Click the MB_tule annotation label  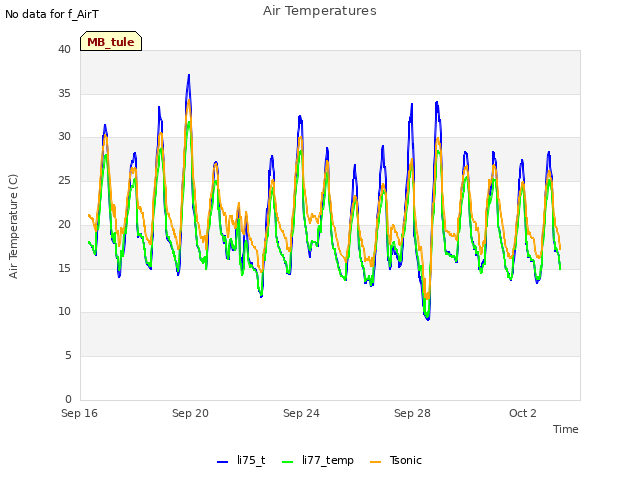click(111, 42)
